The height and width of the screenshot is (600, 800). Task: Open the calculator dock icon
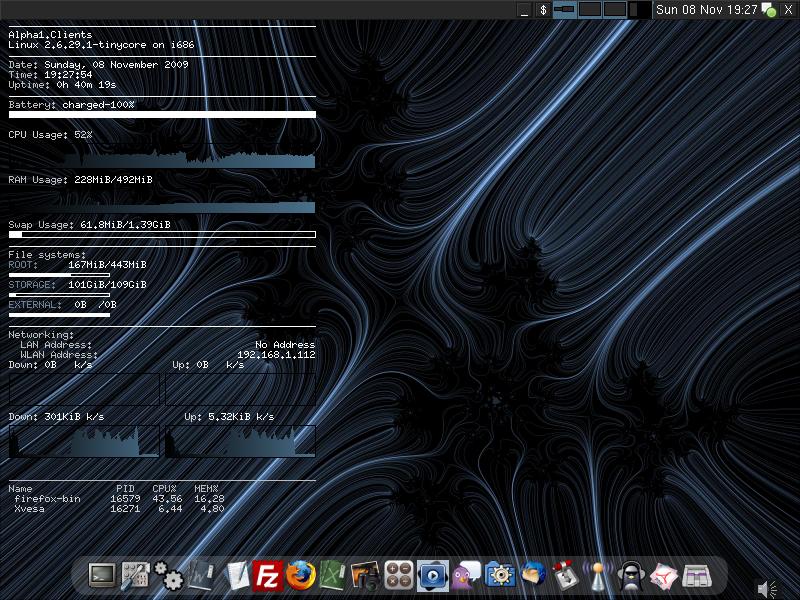pyautogui.click(x=400, y=575)
